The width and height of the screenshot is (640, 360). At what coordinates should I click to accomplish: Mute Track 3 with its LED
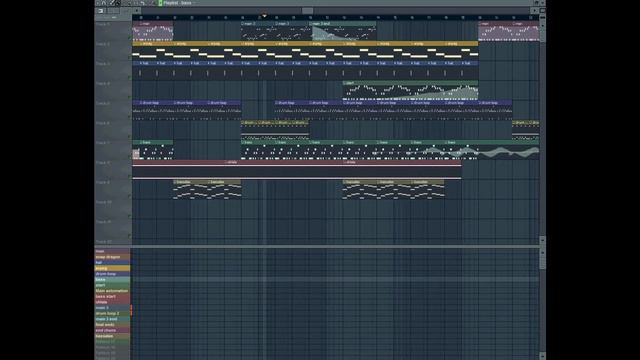click(x=130, y=77)
